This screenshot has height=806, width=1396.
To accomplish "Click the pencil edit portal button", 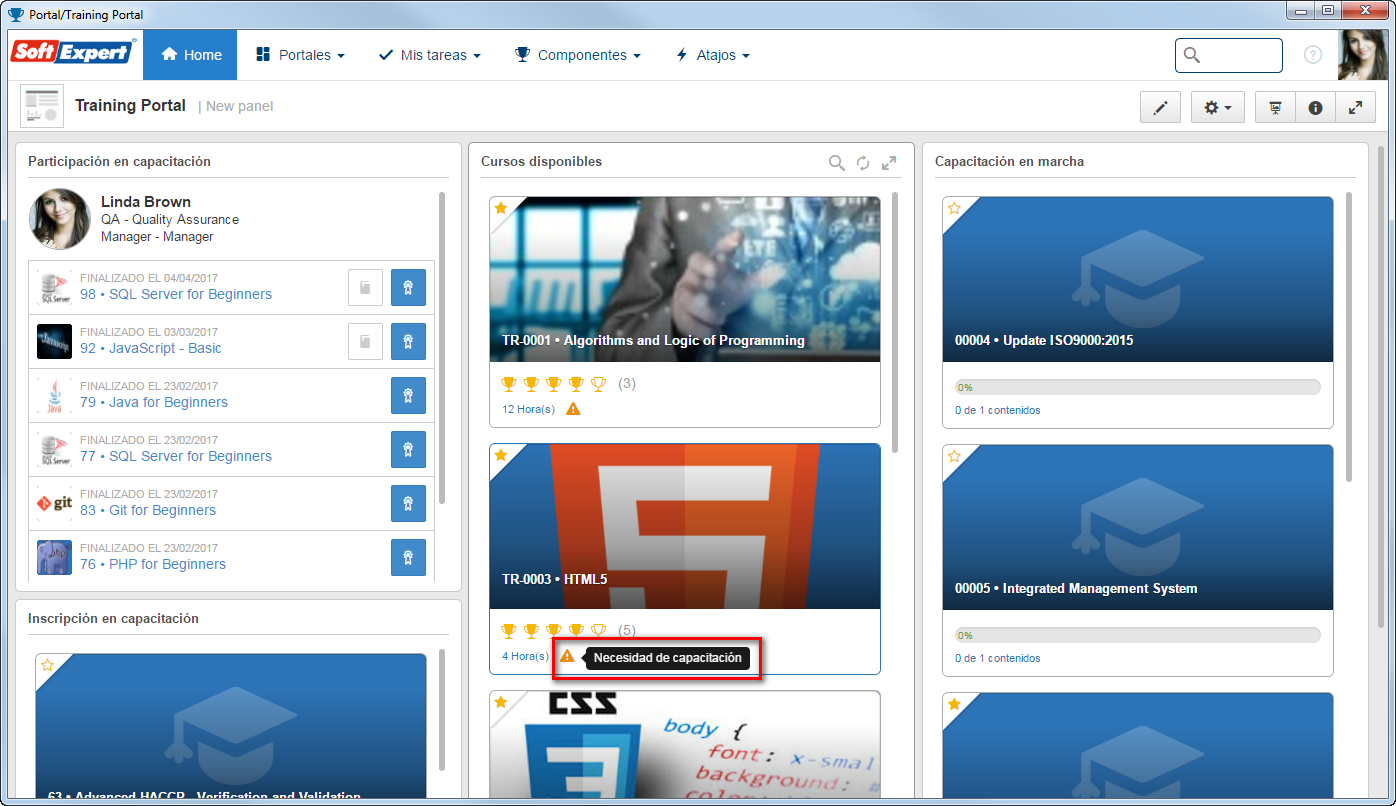I will 1160,107.
